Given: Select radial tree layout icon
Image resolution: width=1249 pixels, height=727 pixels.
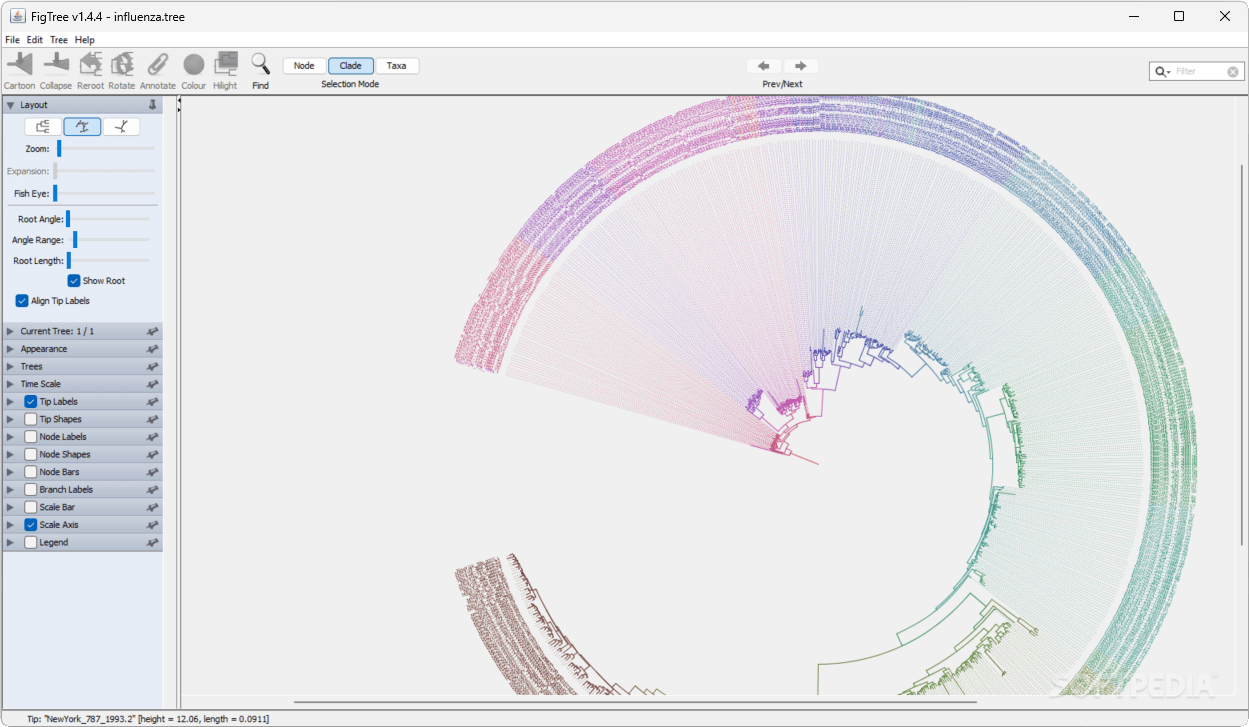Looking at the screenshot, I should (x=122, y=126).
